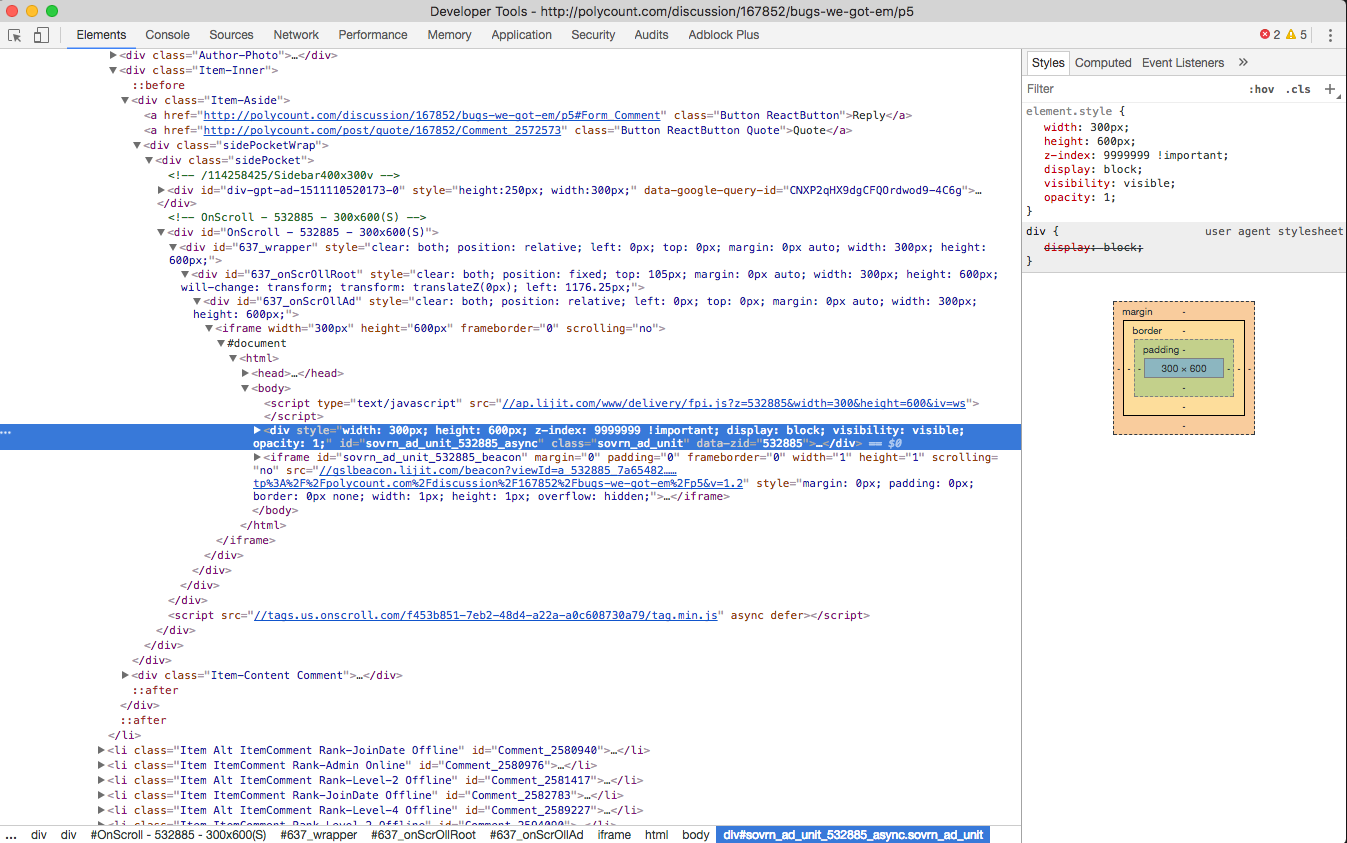The width and height of the screenshot is (1347, 843).
Task: Click the Sidebar400x300v comment row
Action: click(283, 175)
